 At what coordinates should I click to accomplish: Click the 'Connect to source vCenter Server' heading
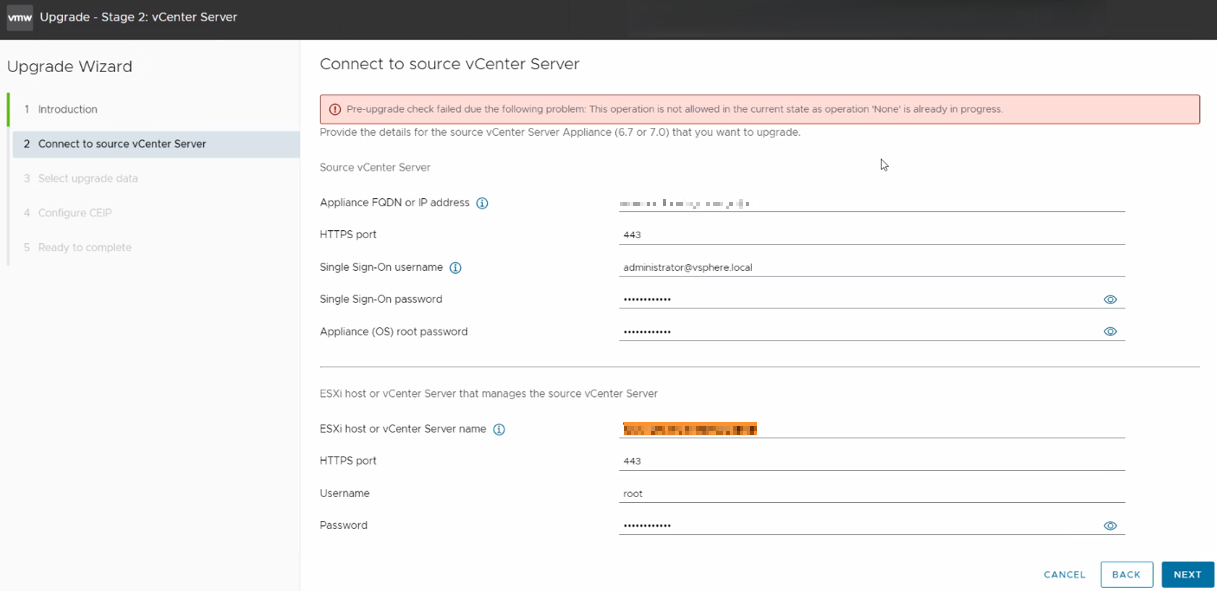coord(449,64)
